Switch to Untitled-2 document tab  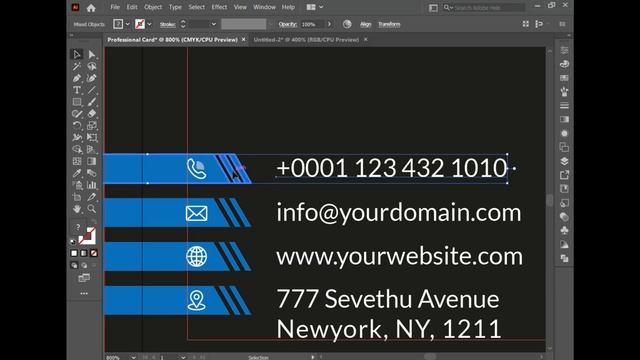pyautogui.click(x=306, y=40)
